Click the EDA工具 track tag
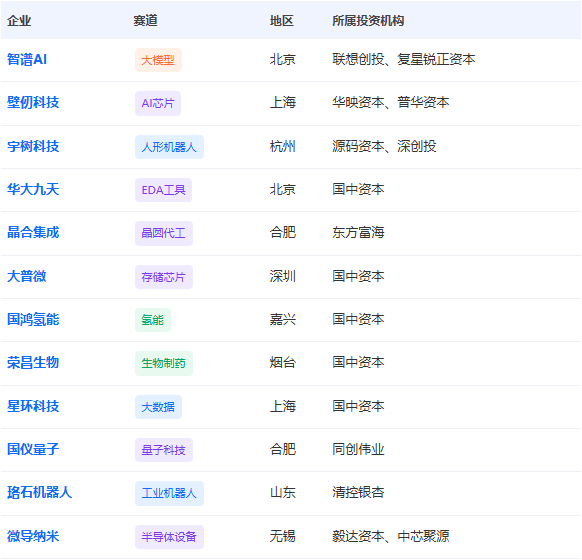This screenshot has height=560, width=582. [x=163, y=190]
